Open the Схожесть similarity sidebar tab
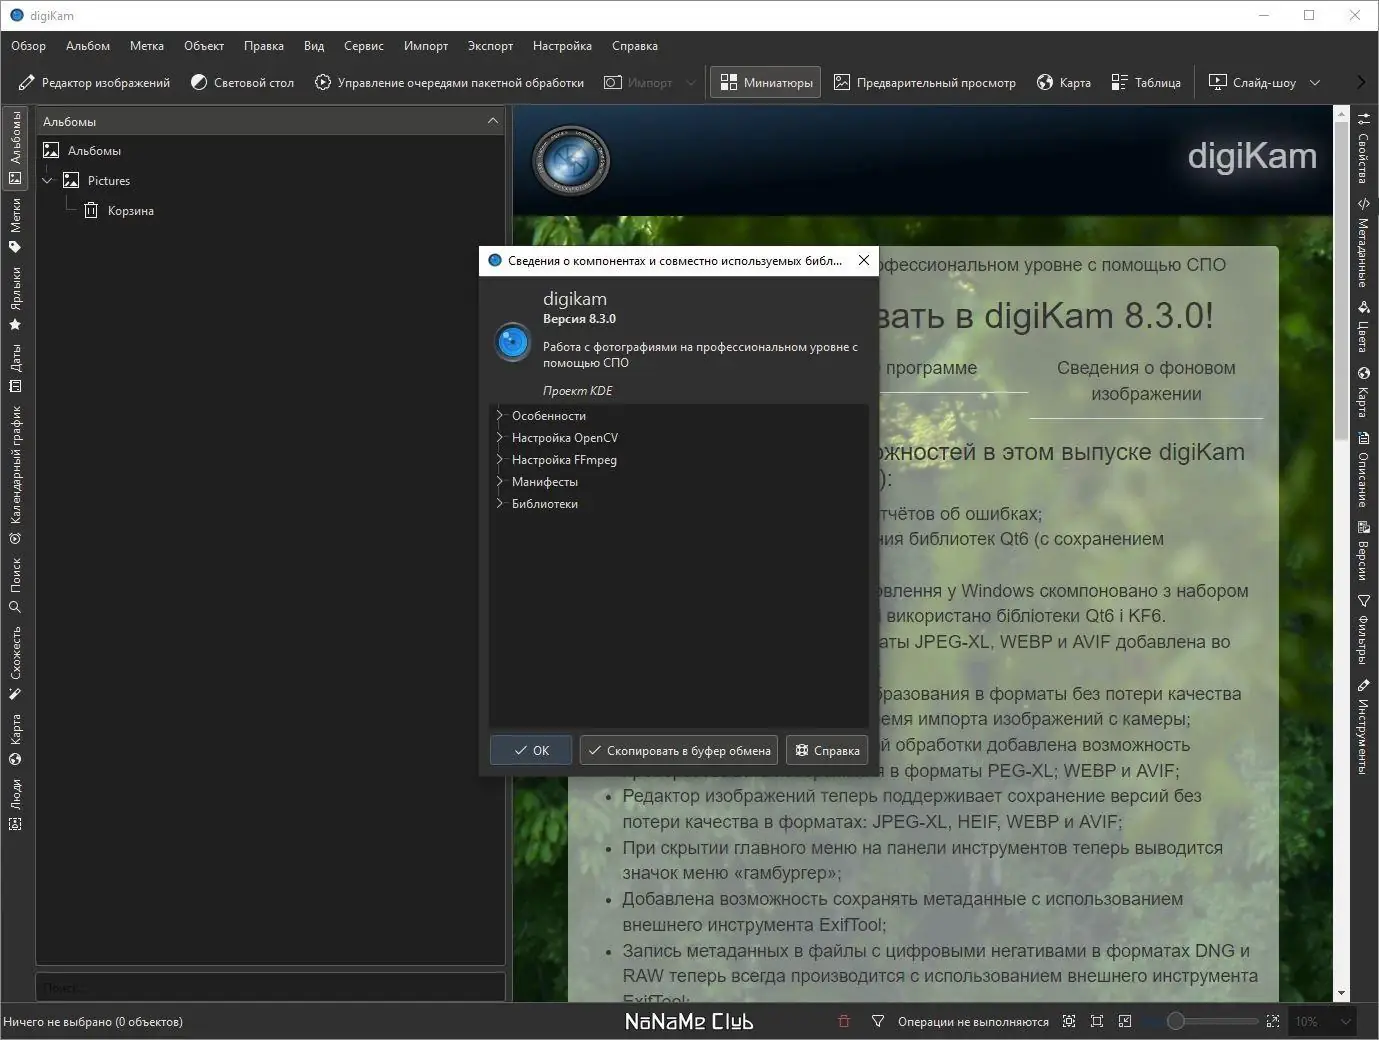This screenshot has height=1040, width=1379. pos(15,663)
